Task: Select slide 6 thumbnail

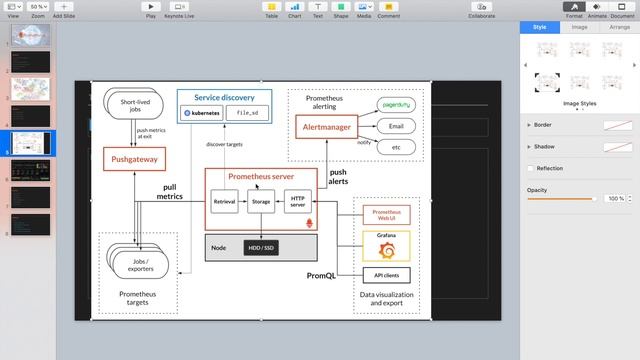Action: tap(31, 171)
